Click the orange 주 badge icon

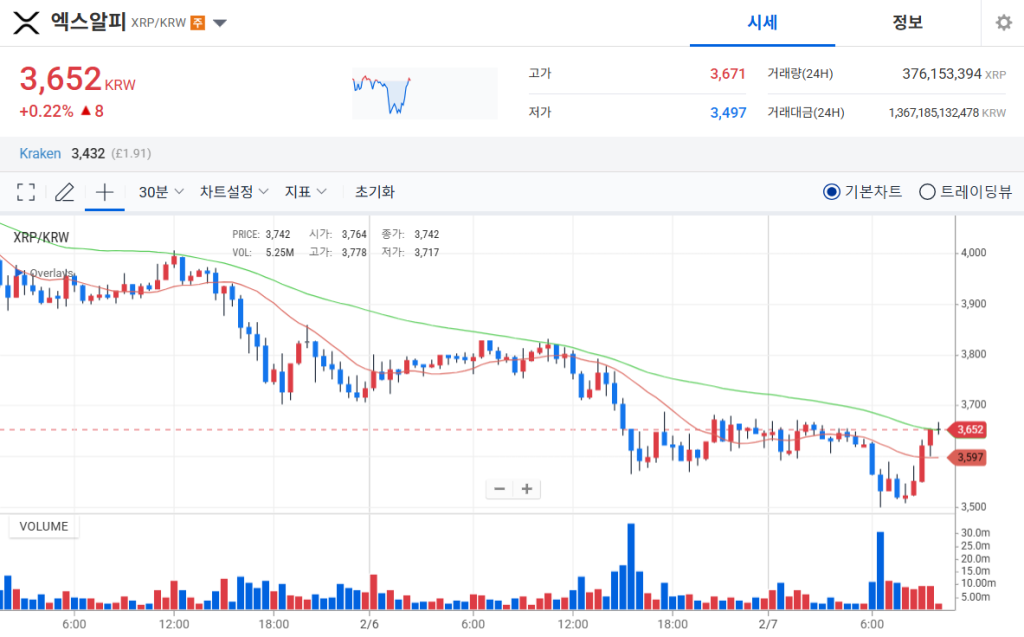[x=197, y=23]
